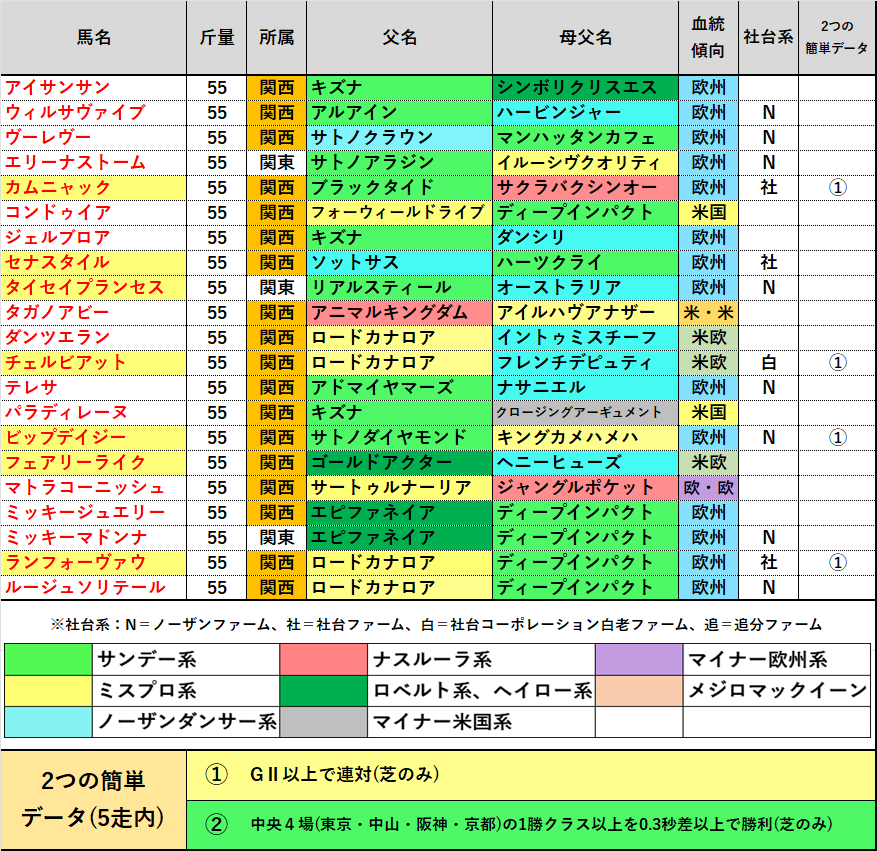The width and height of the screenshot is (877, 851).
Task: Click 関東 cell in エリーナストーム row
Action: 276,163
